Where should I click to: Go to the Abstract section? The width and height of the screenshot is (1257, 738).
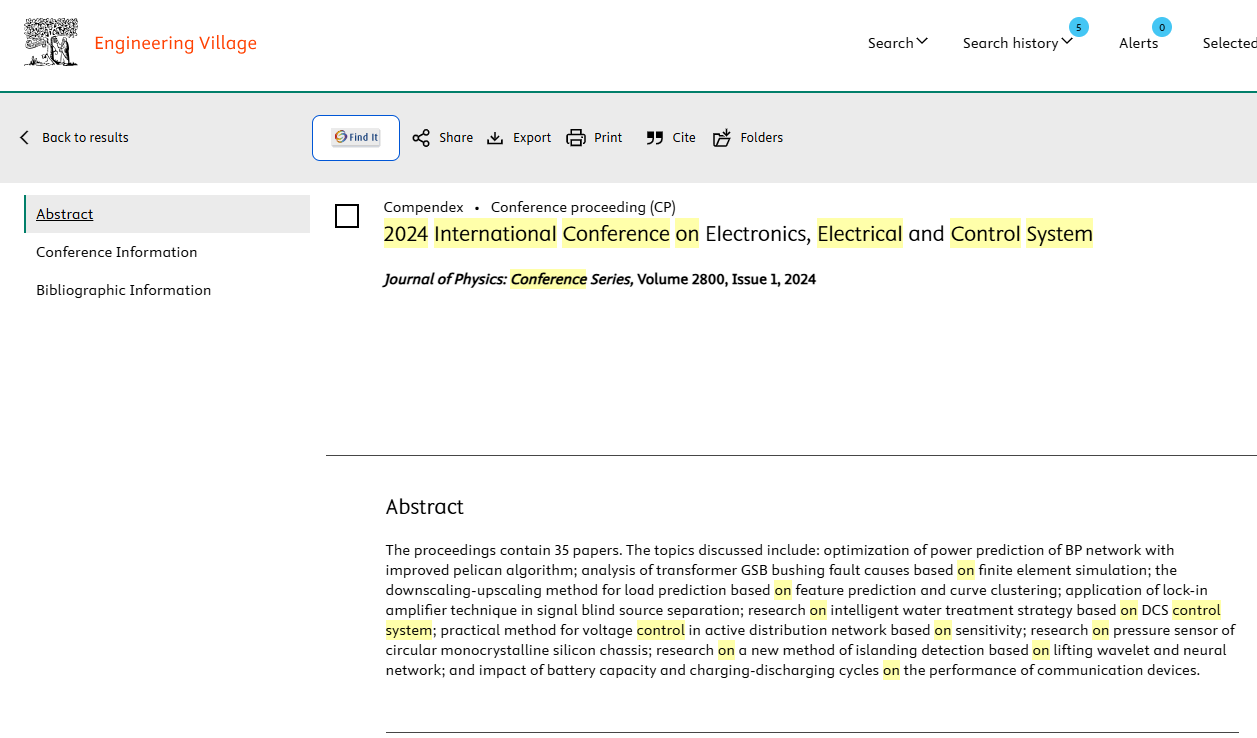65,214
